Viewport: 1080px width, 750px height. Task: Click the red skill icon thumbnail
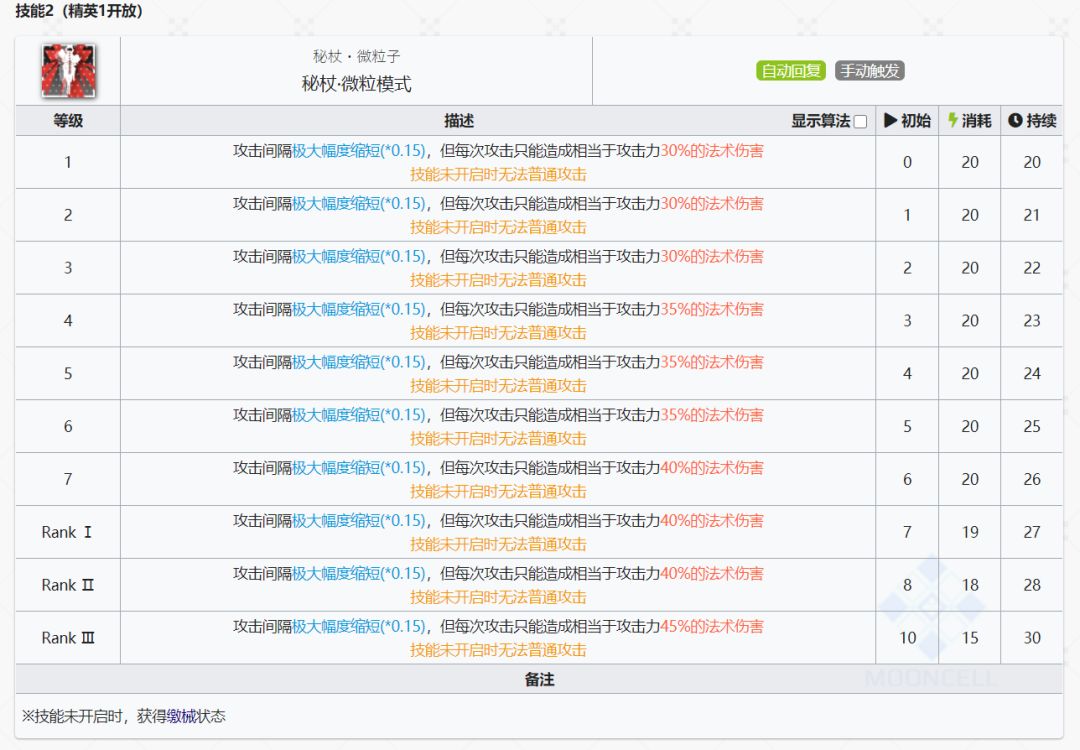coord(68,71)
